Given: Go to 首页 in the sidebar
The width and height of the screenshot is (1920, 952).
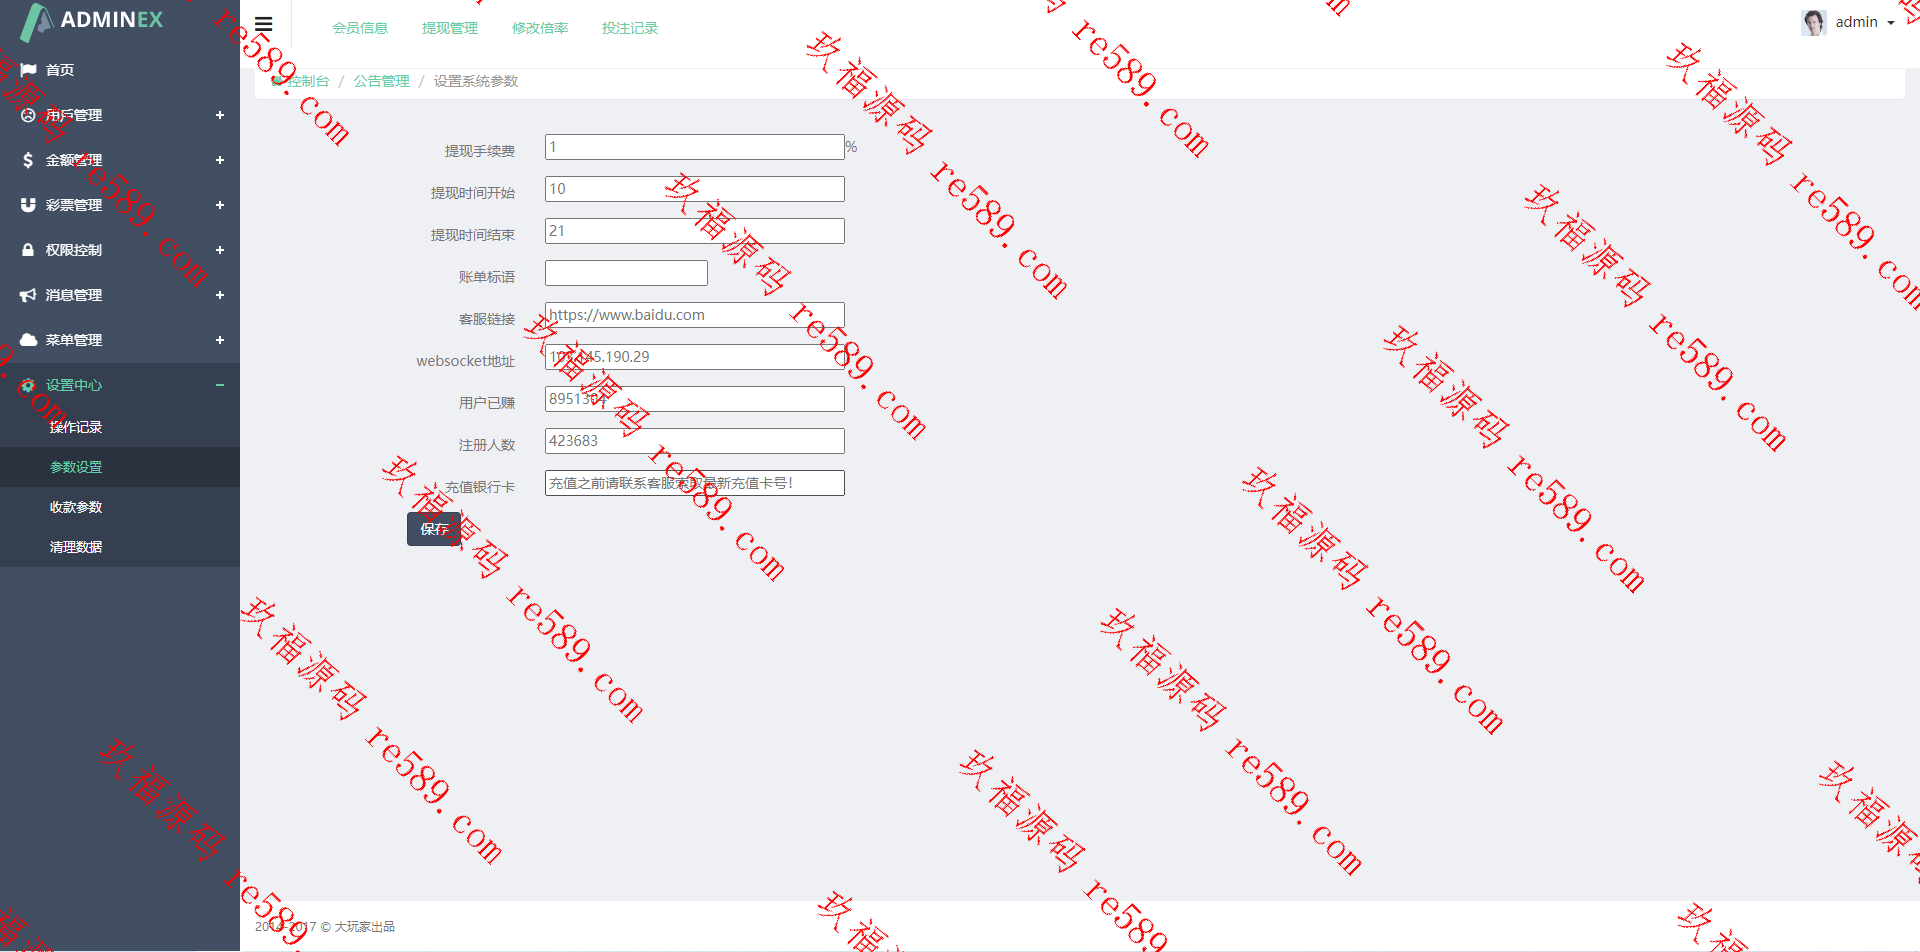Looking at the screenshot, I should point(60,70).
